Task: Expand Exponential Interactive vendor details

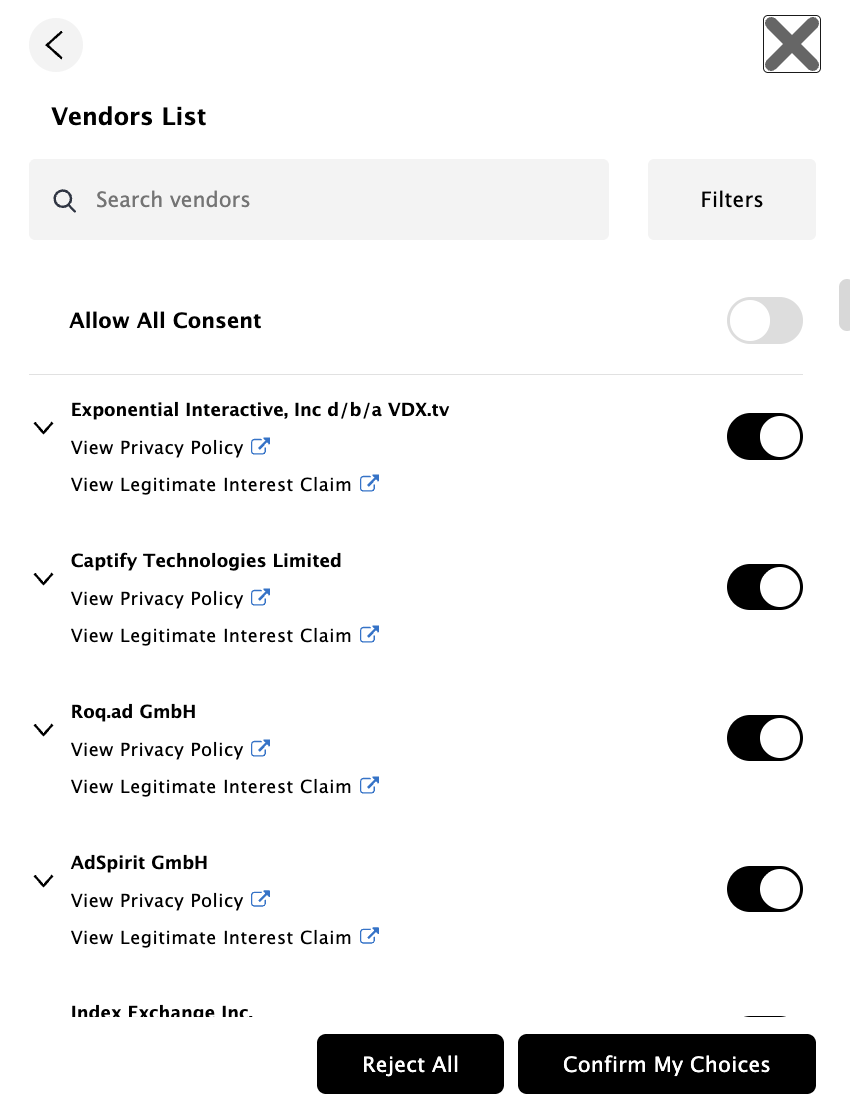Action: [x=43, y=428]
